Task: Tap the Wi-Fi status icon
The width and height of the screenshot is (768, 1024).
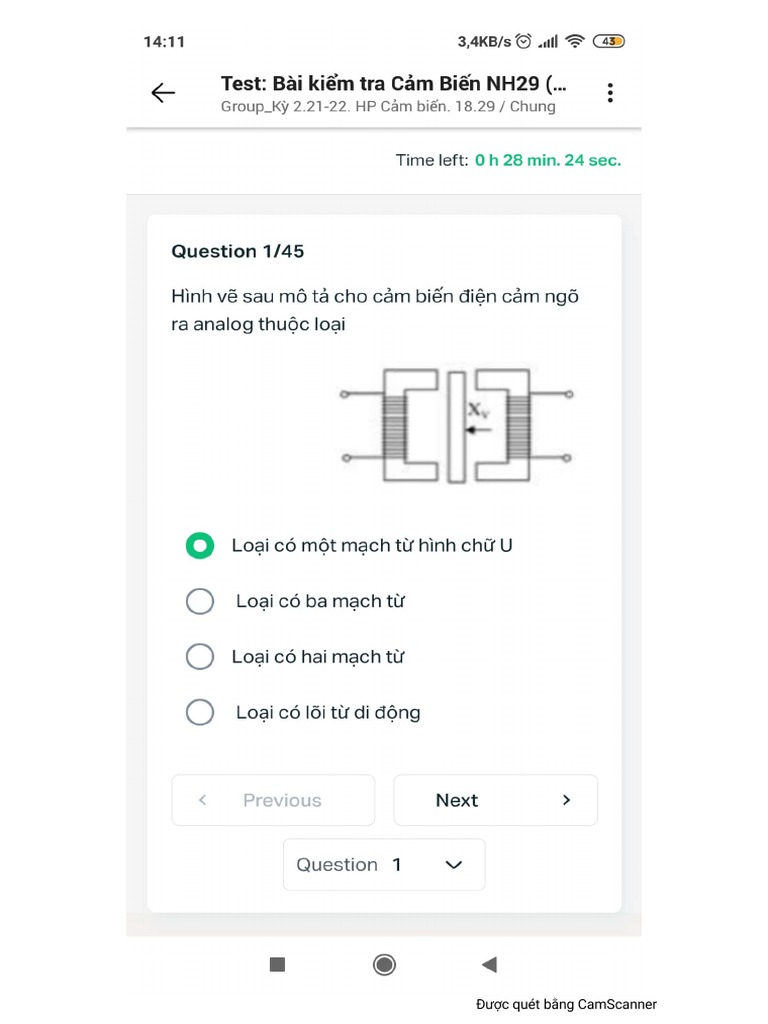Action: point(575,41)
